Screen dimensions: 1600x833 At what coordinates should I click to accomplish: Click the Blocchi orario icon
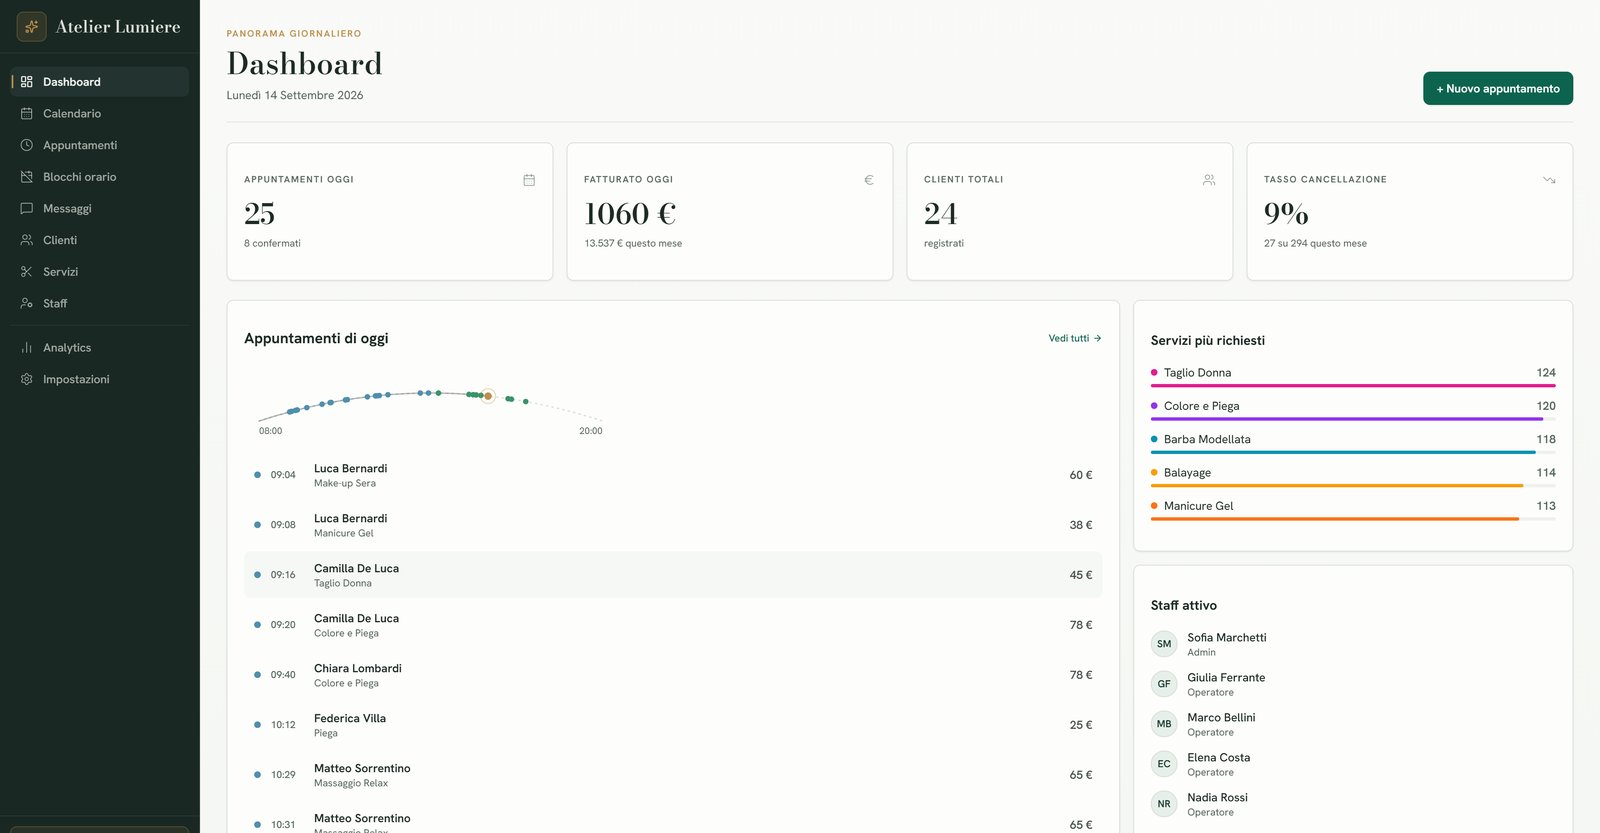[27, 177]
